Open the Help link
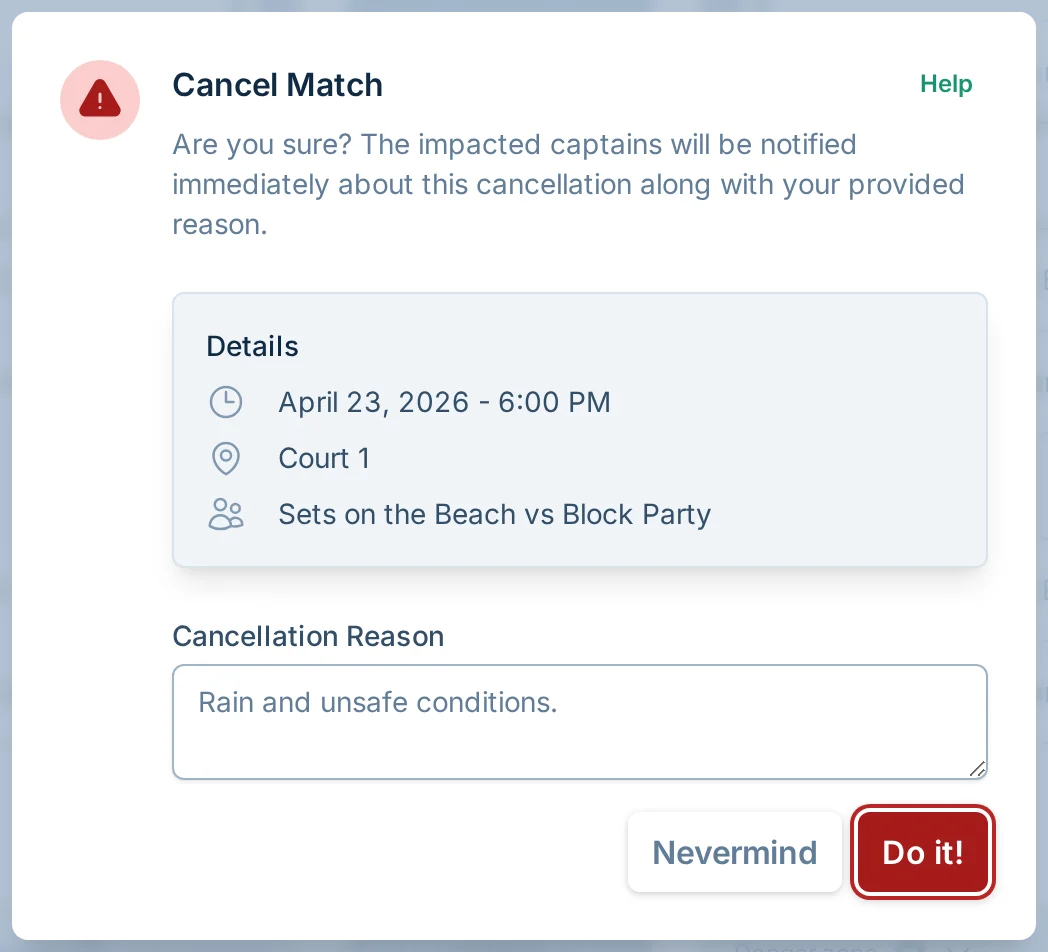This screenshot has width=1048, height=952. [946, 84]
